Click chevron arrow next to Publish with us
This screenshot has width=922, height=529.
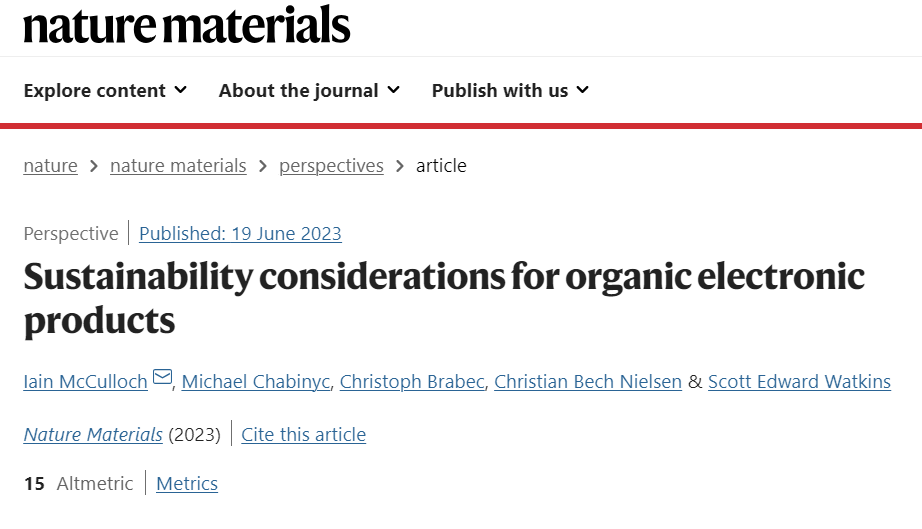point(583,90)
